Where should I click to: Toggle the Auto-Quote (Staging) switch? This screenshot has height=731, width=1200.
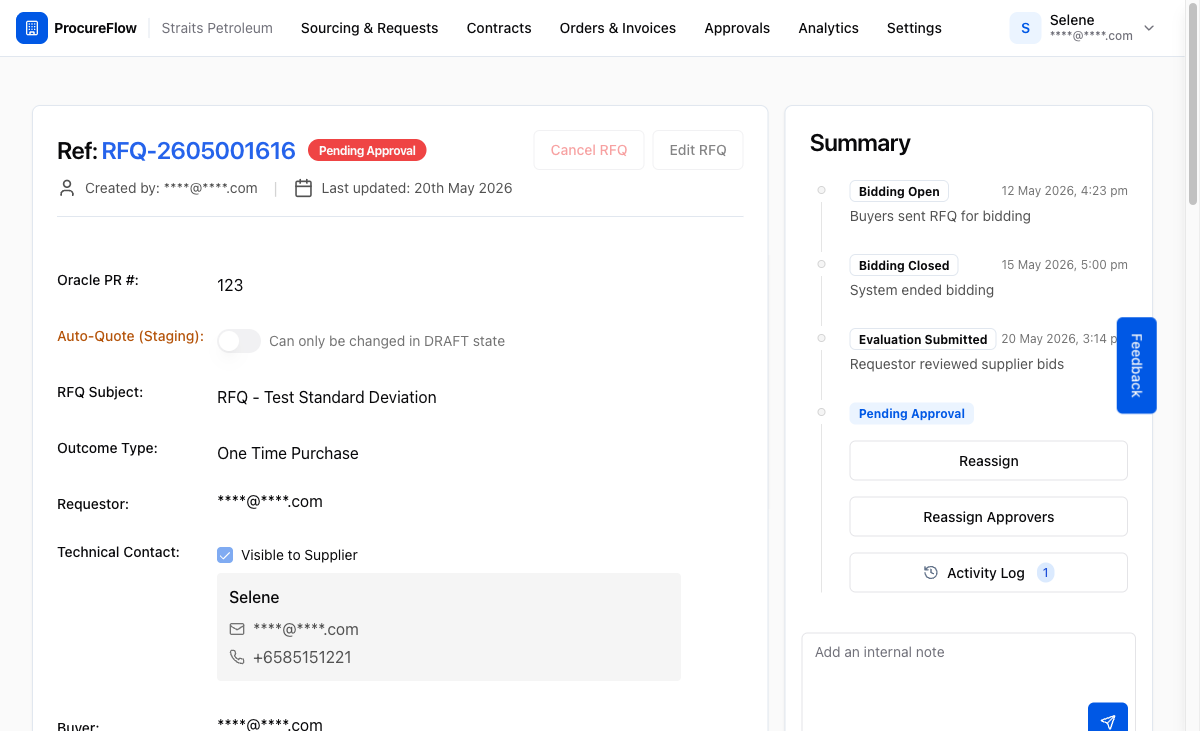click(x=239, y=341)
